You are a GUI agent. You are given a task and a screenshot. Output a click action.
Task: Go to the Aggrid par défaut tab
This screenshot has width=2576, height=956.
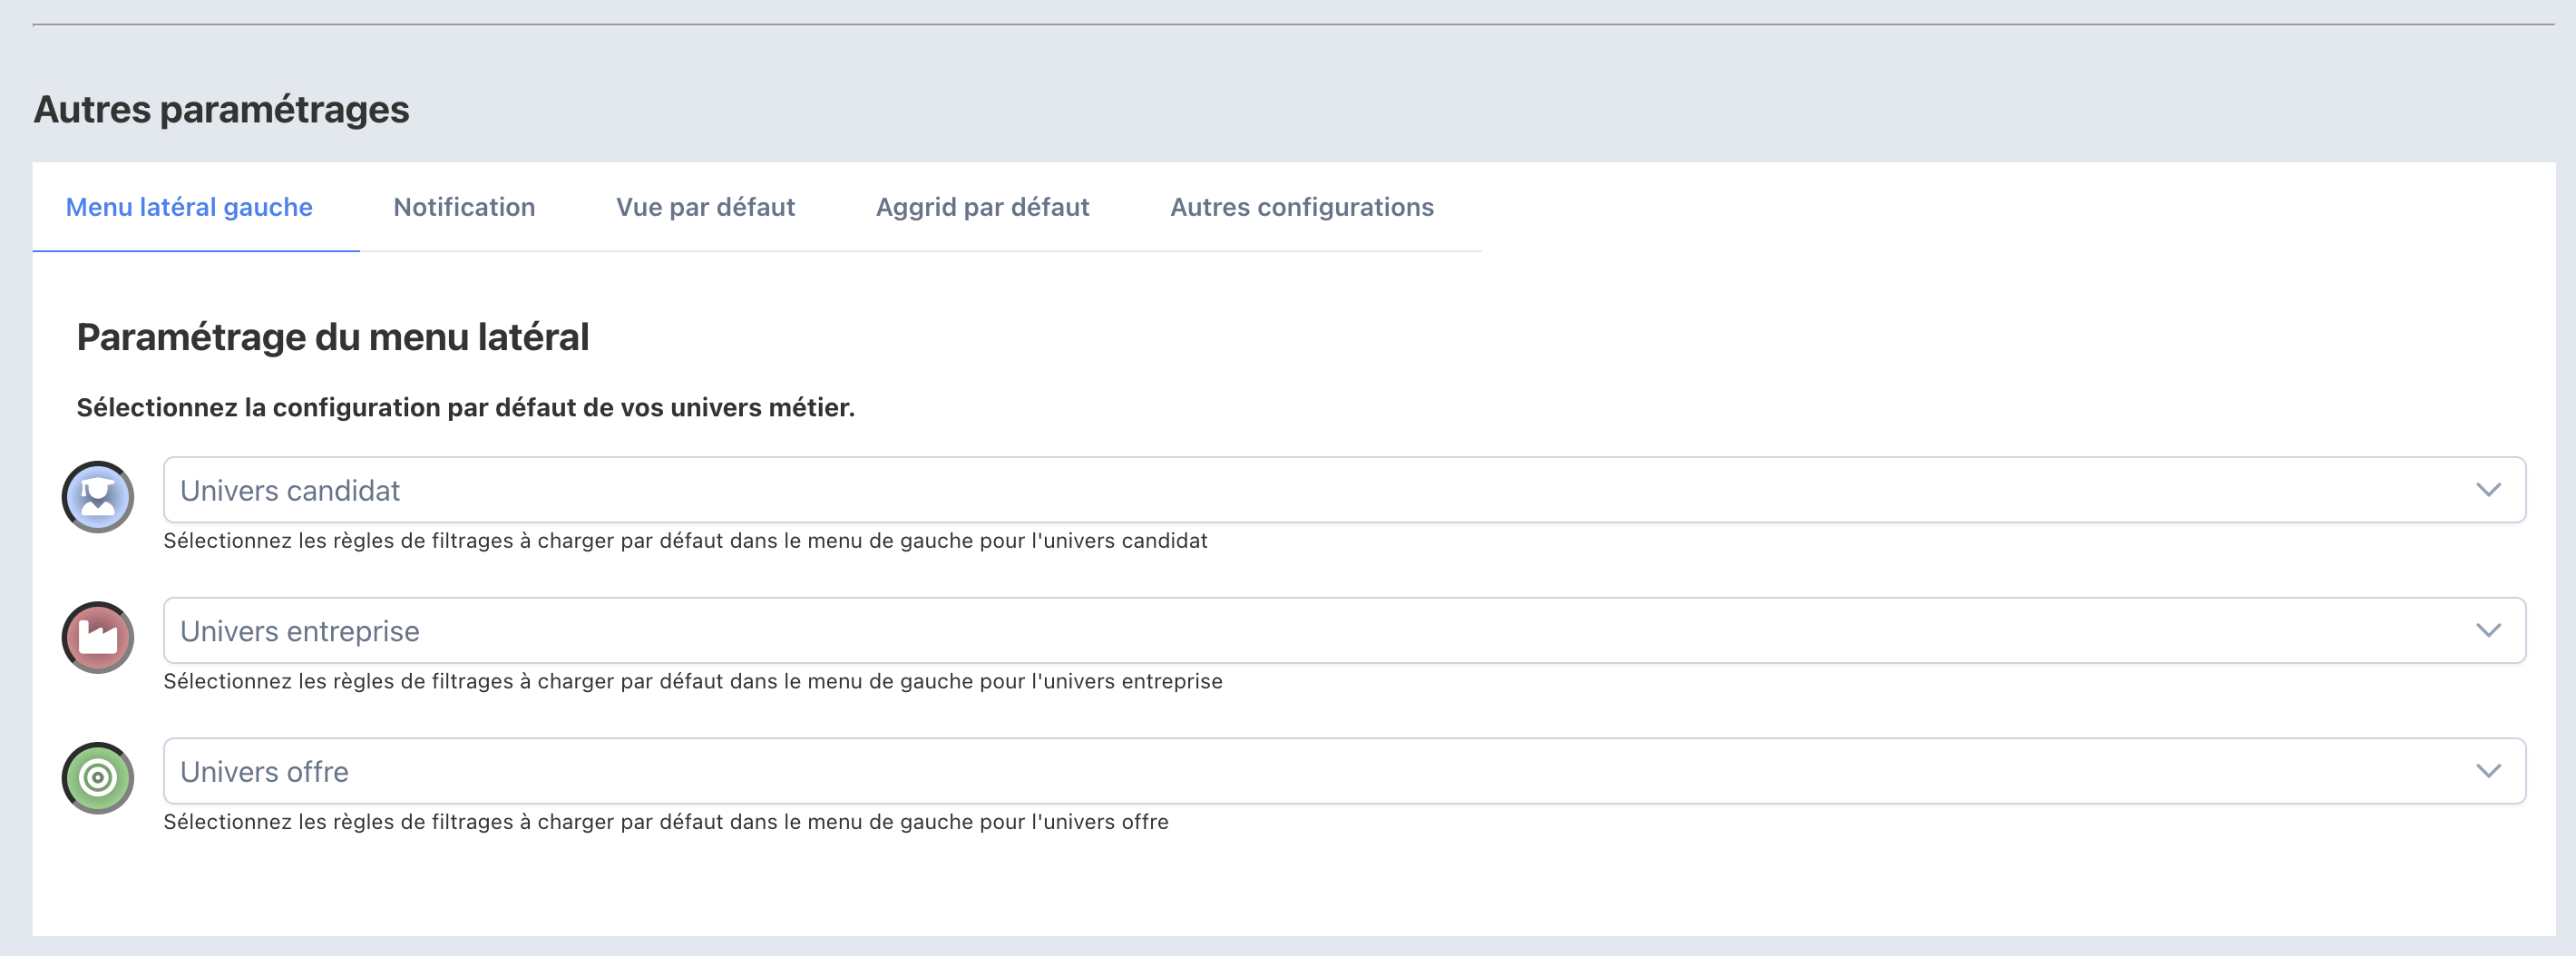(982, 207)
